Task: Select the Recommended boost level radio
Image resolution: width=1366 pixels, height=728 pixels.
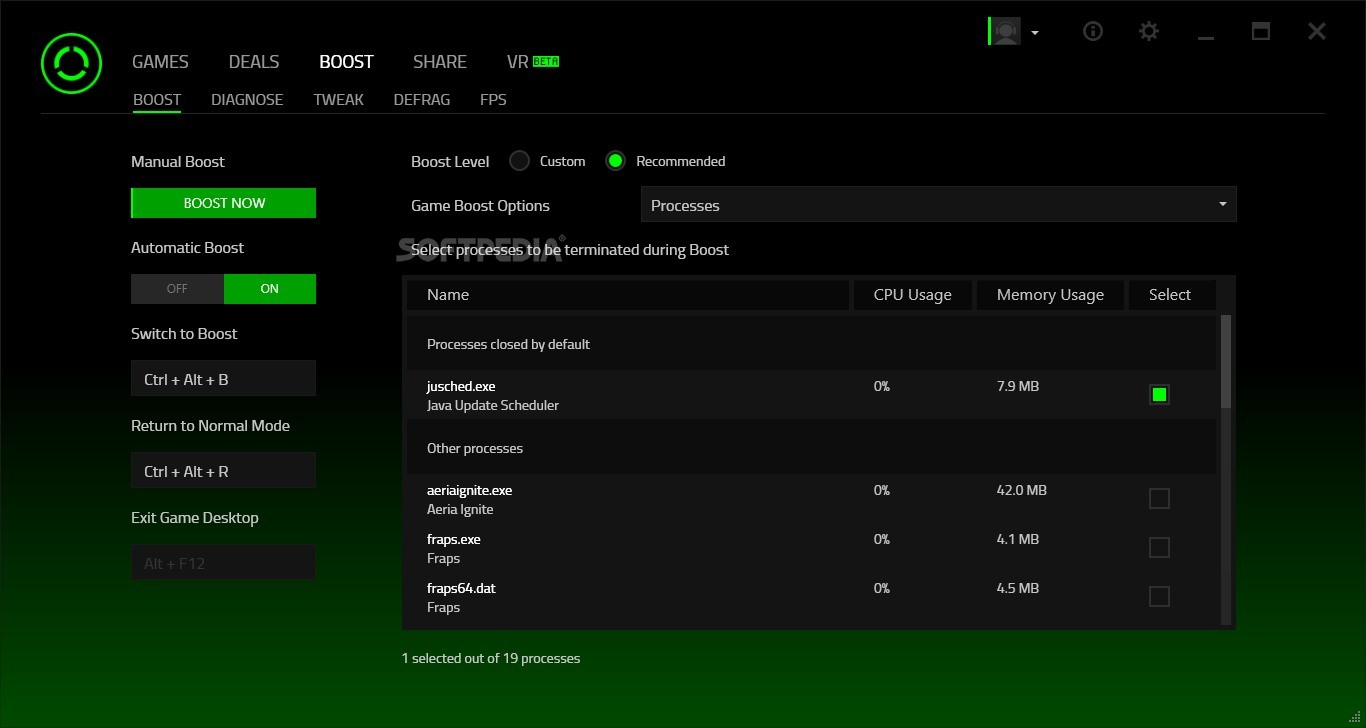Action: (615, 161)
